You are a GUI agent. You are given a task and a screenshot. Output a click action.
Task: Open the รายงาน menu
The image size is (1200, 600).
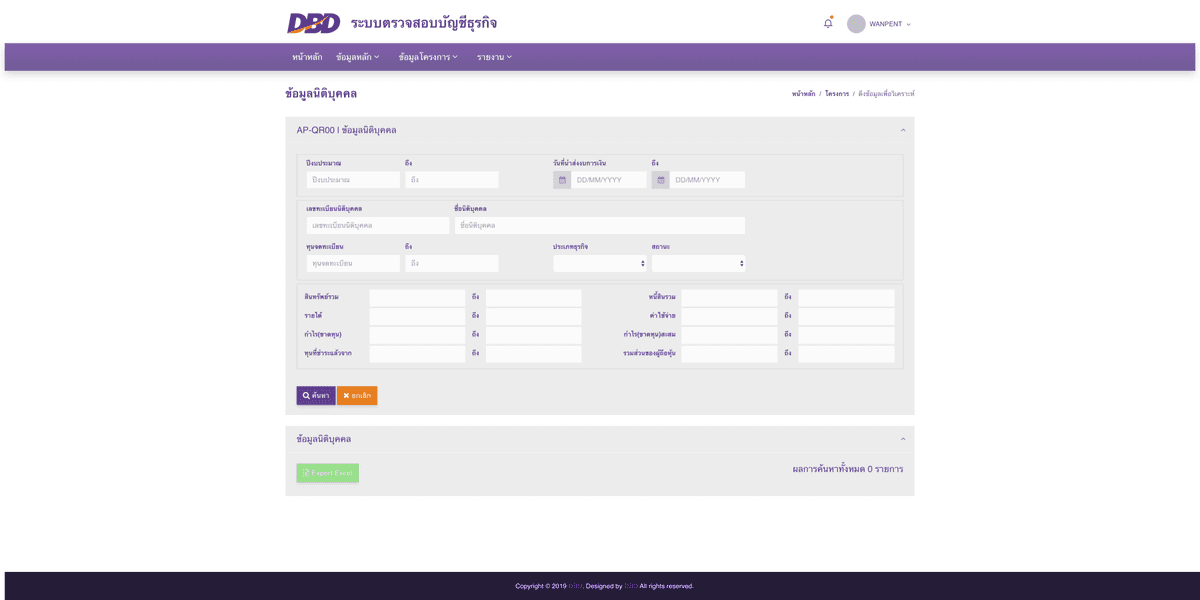pyautogui.click(x=494, y=57)
